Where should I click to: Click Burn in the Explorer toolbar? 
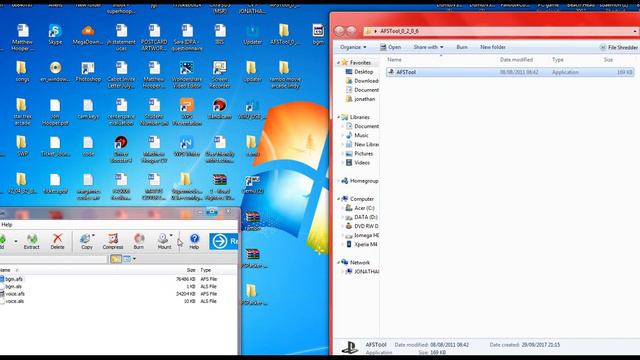tap(462, 47)
